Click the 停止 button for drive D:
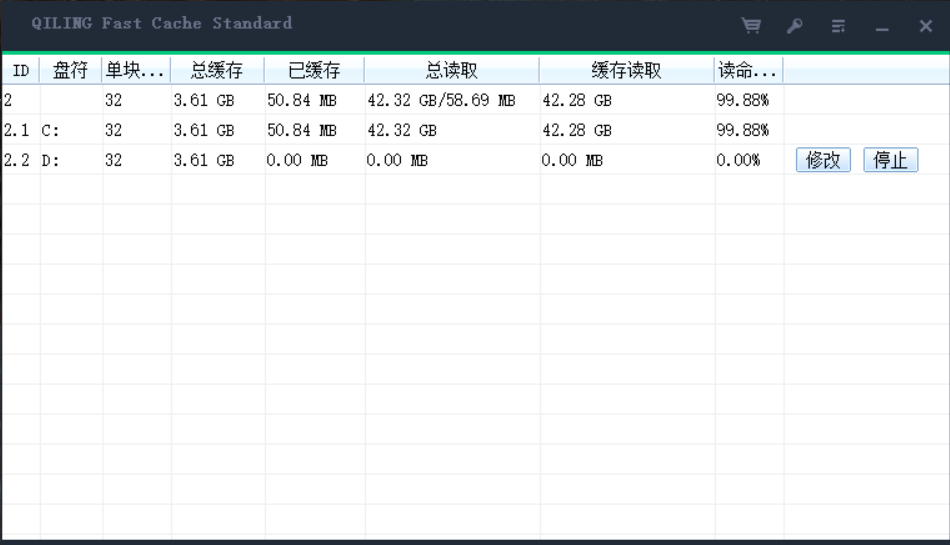950x545 pixels. [891, 160]
